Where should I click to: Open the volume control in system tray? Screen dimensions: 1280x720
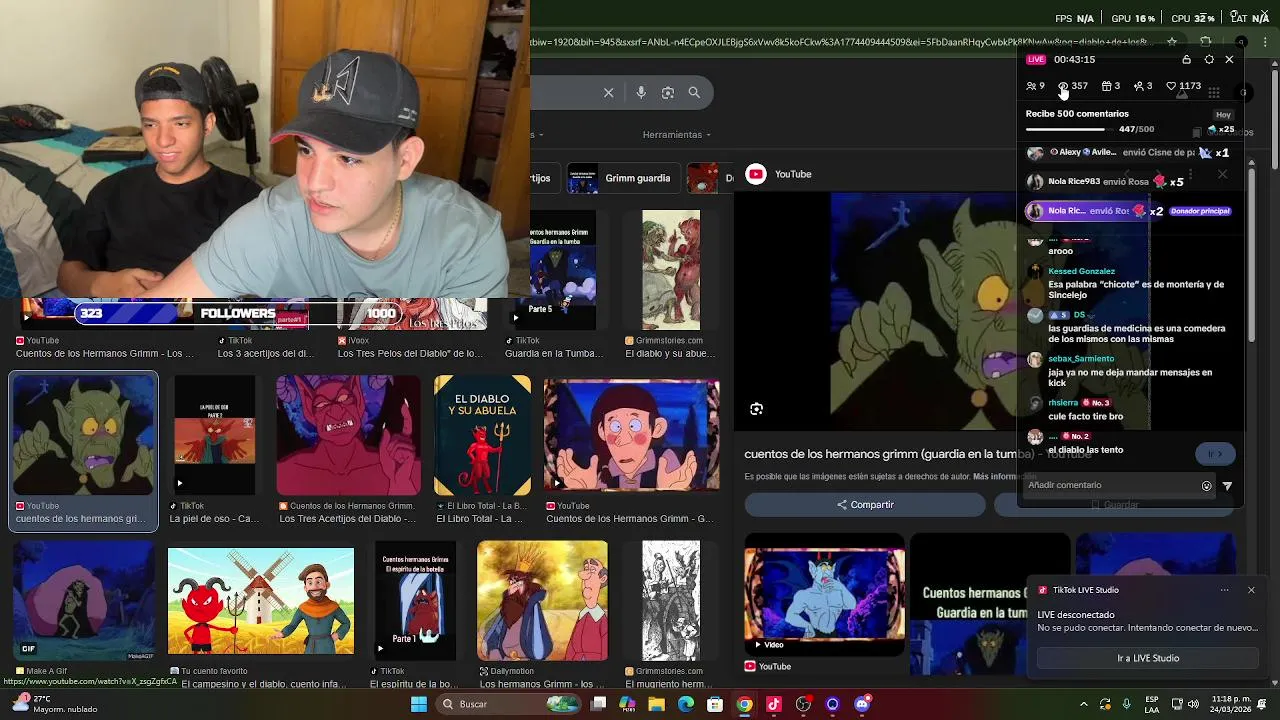tap(1194, 704)
